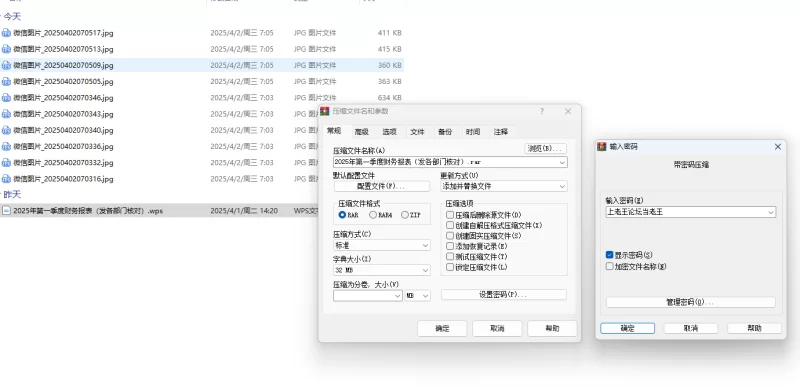Switch to the 备份 tab
This screenshot has height=390, width=800.
[445, 132]
